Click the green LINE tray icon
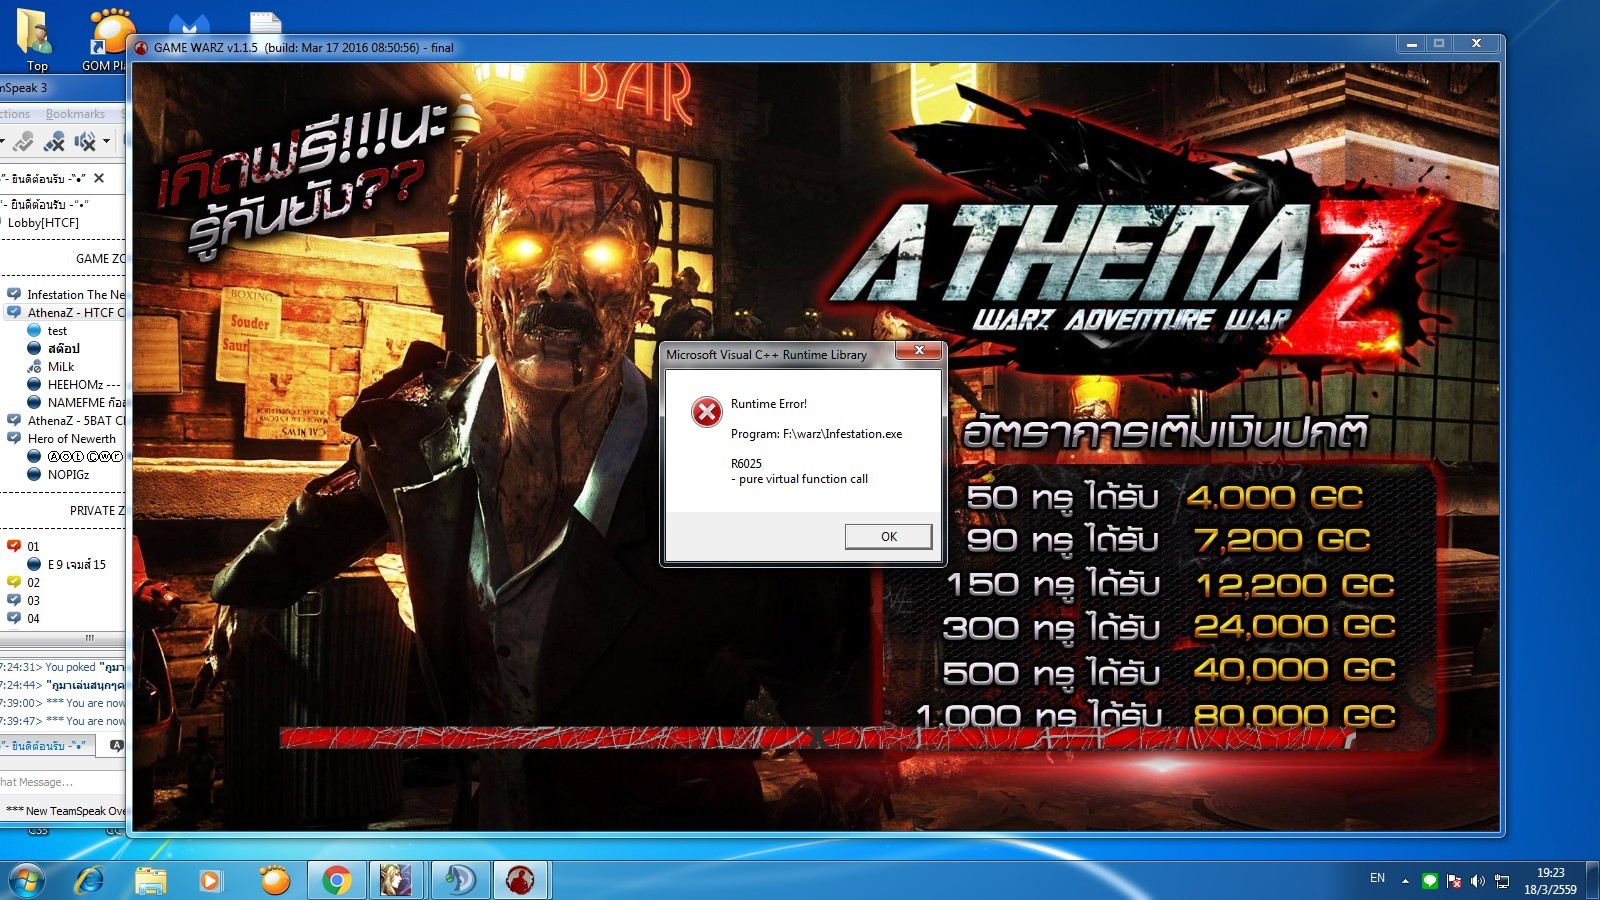Image resolution: width=1600 pixels, height=900 pixels. (1430, 881)
